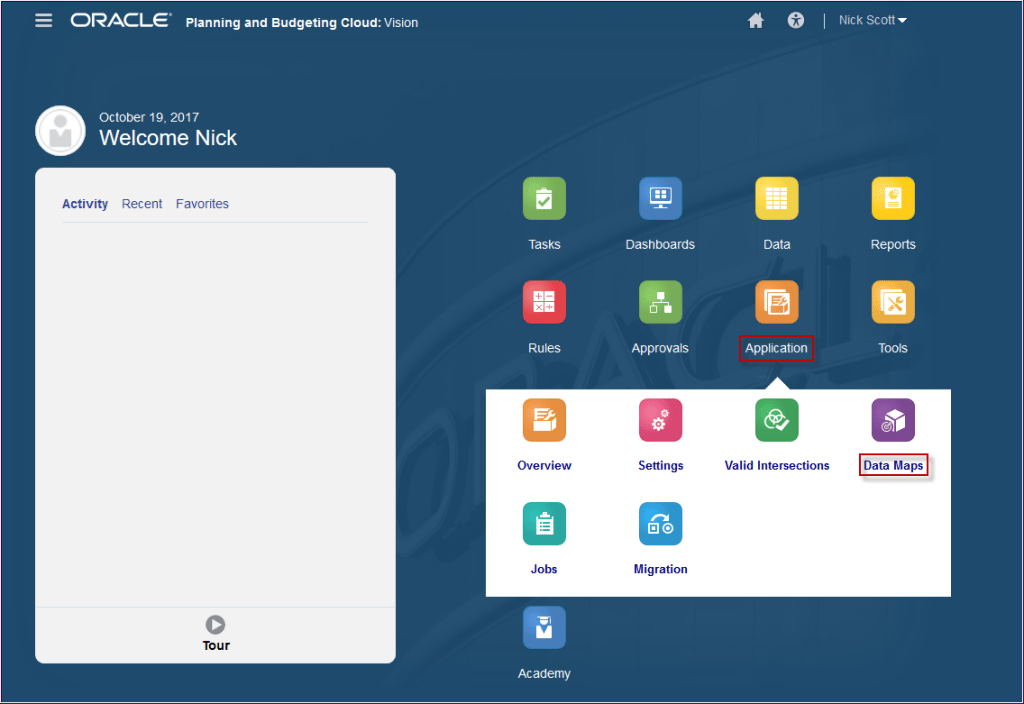Screen dimensions: 1024x704
Task: Click the Valid Intersections label
Action: pos(777,465)
